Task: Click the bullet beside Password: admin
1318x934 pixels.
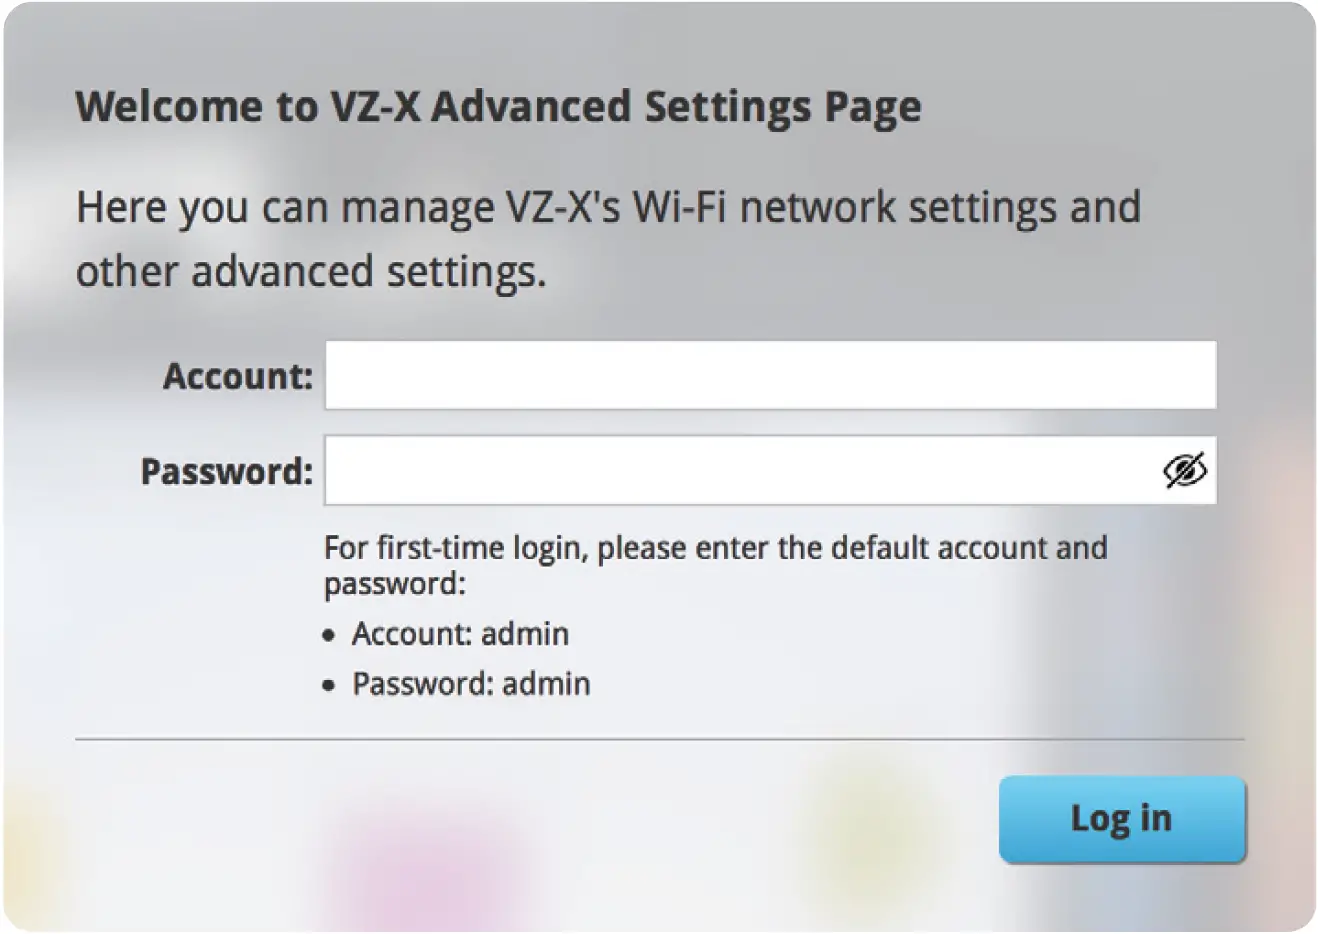Action: [329, 686]
